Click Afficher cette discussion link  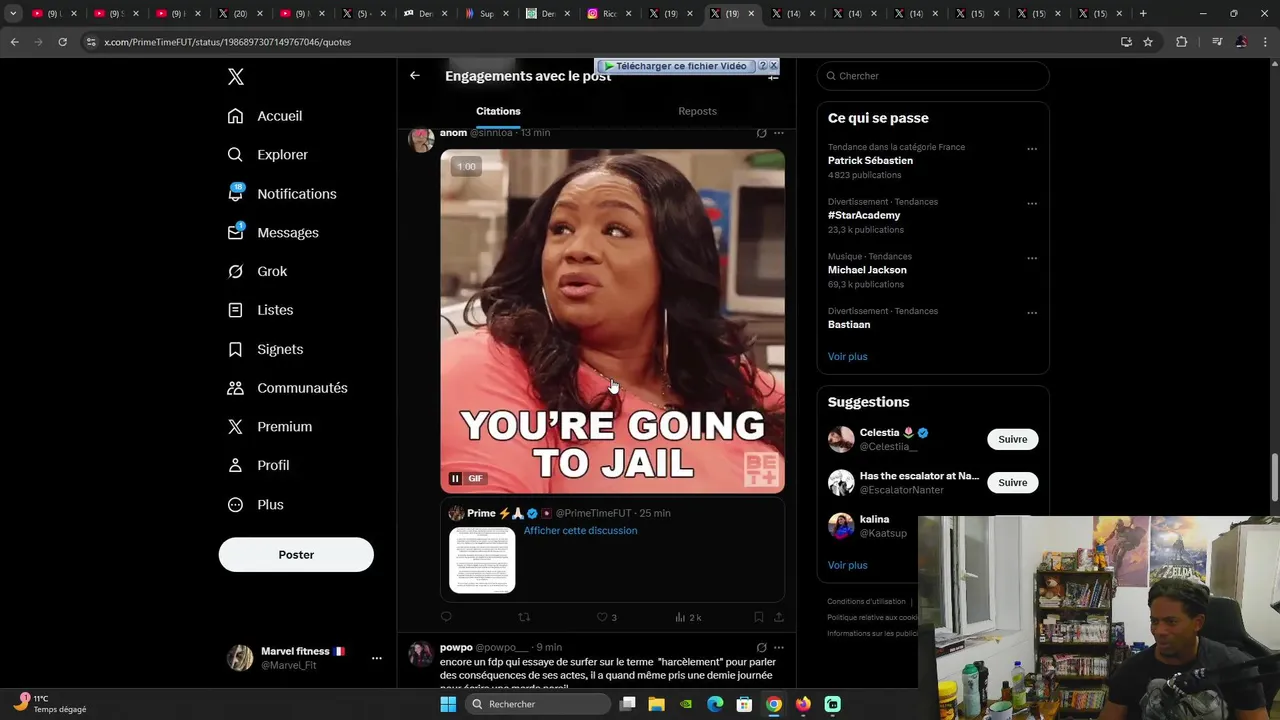(580, 531)
